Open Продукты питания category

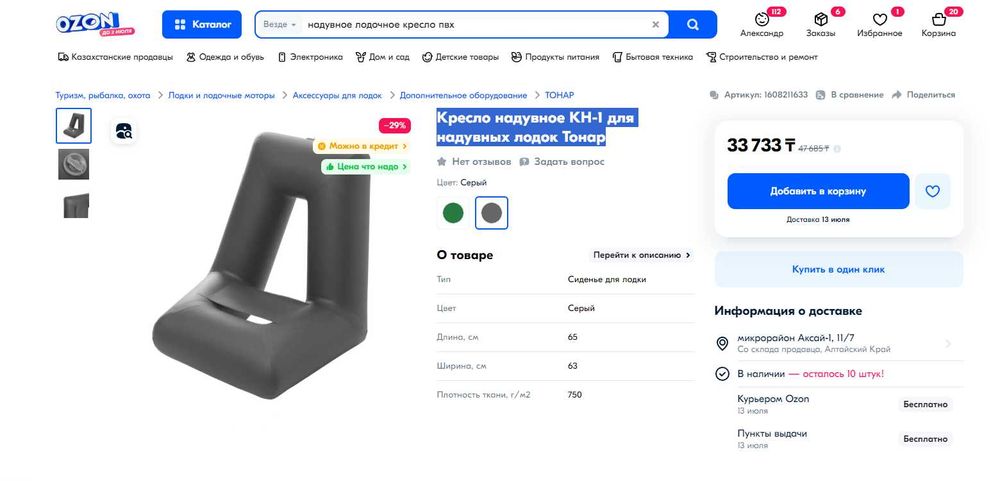coord(555,57)
